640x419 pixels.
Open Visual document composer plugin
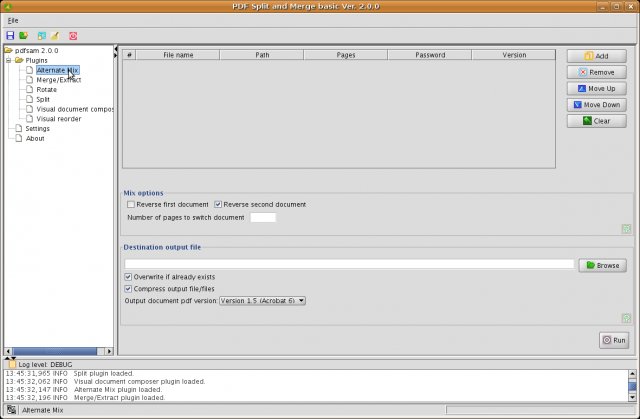tap(75, 109)
